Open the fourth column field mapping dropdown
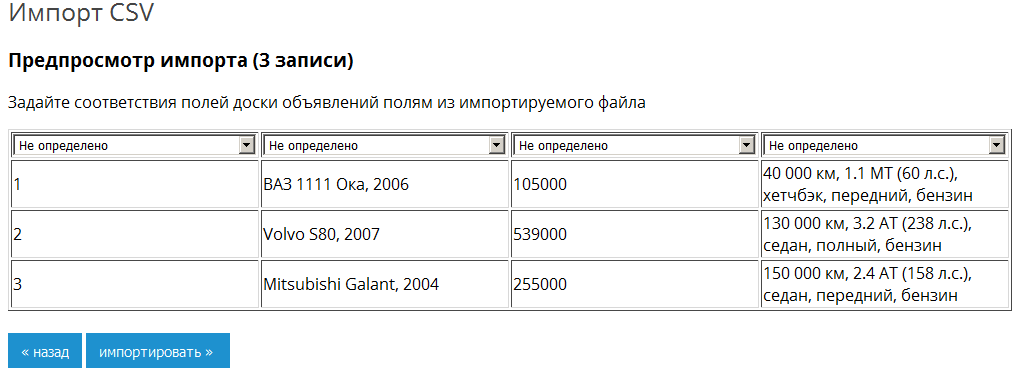This screenshot has width=1027, height=380. point(885,145)
